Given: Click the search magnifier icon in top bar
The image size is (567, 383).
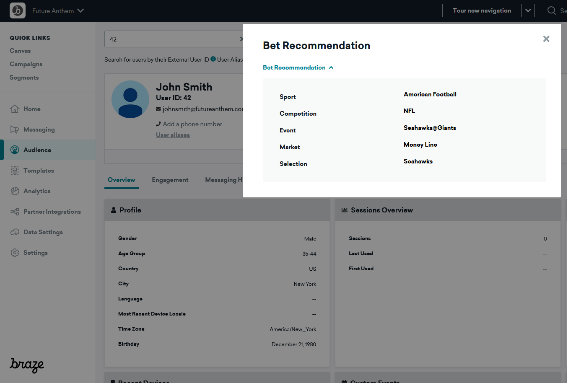Looking at the screenshot, I should coord(551,10).
